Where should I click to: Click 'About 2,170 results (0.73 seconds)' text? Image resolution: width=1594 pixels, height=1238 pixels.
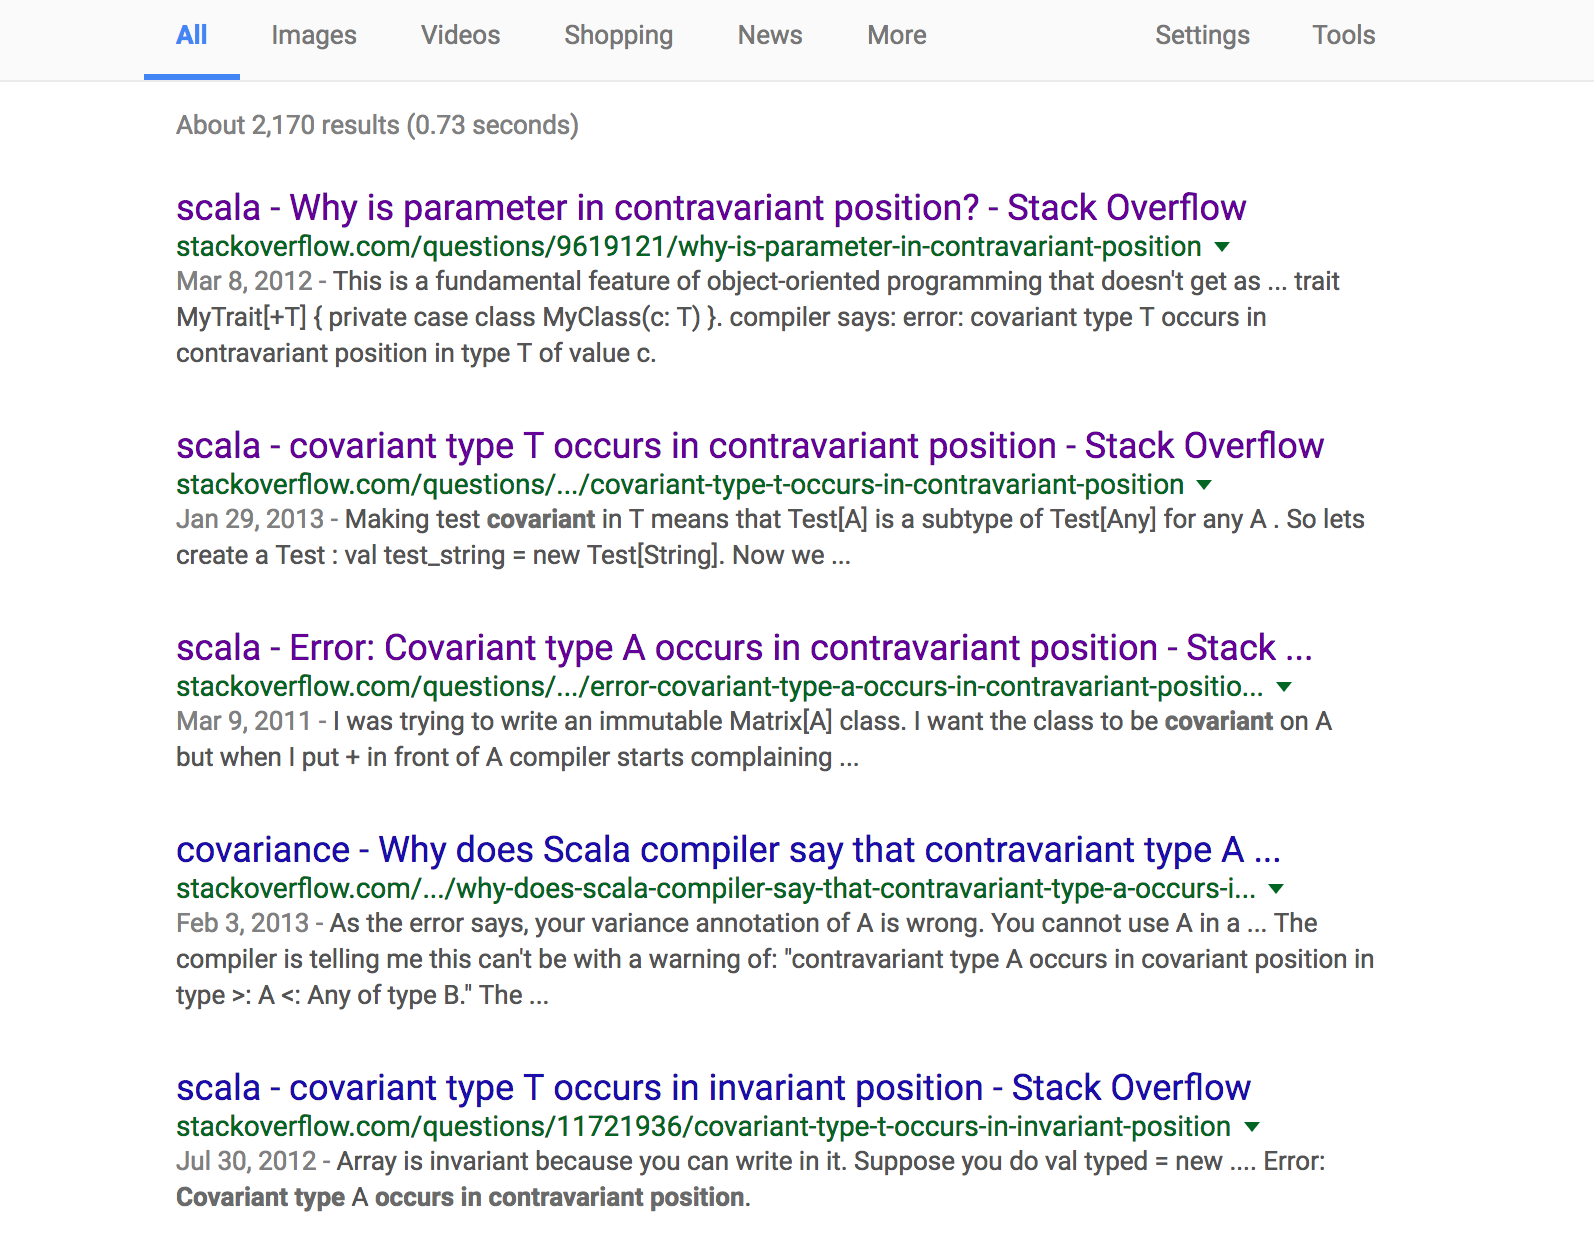377,125
